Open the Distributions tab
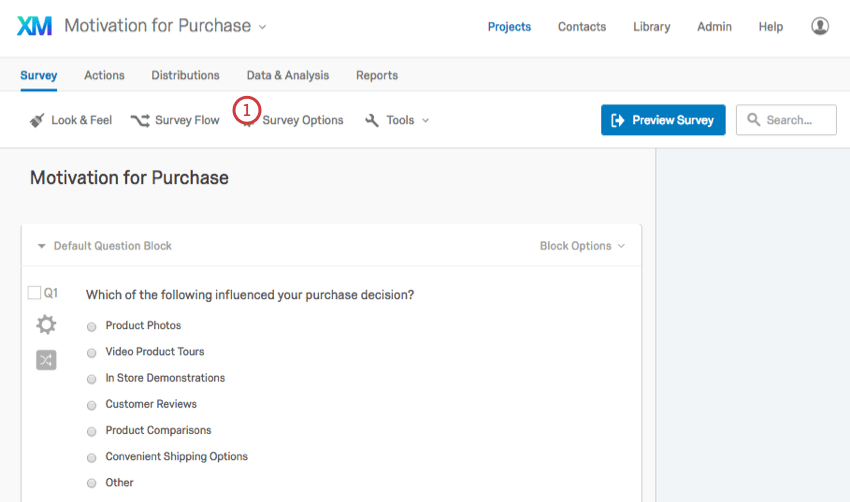This screenshot has width=850, height=502. 185,75
